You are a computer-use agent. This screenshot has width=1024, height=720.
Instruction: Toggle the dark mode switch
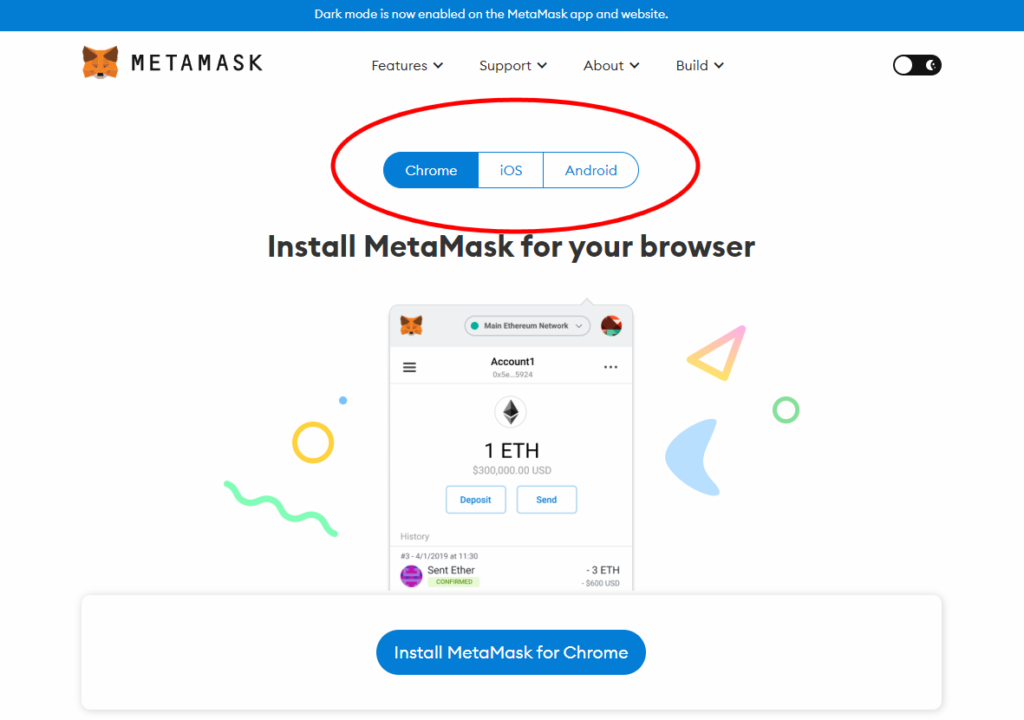click(917, 65)
